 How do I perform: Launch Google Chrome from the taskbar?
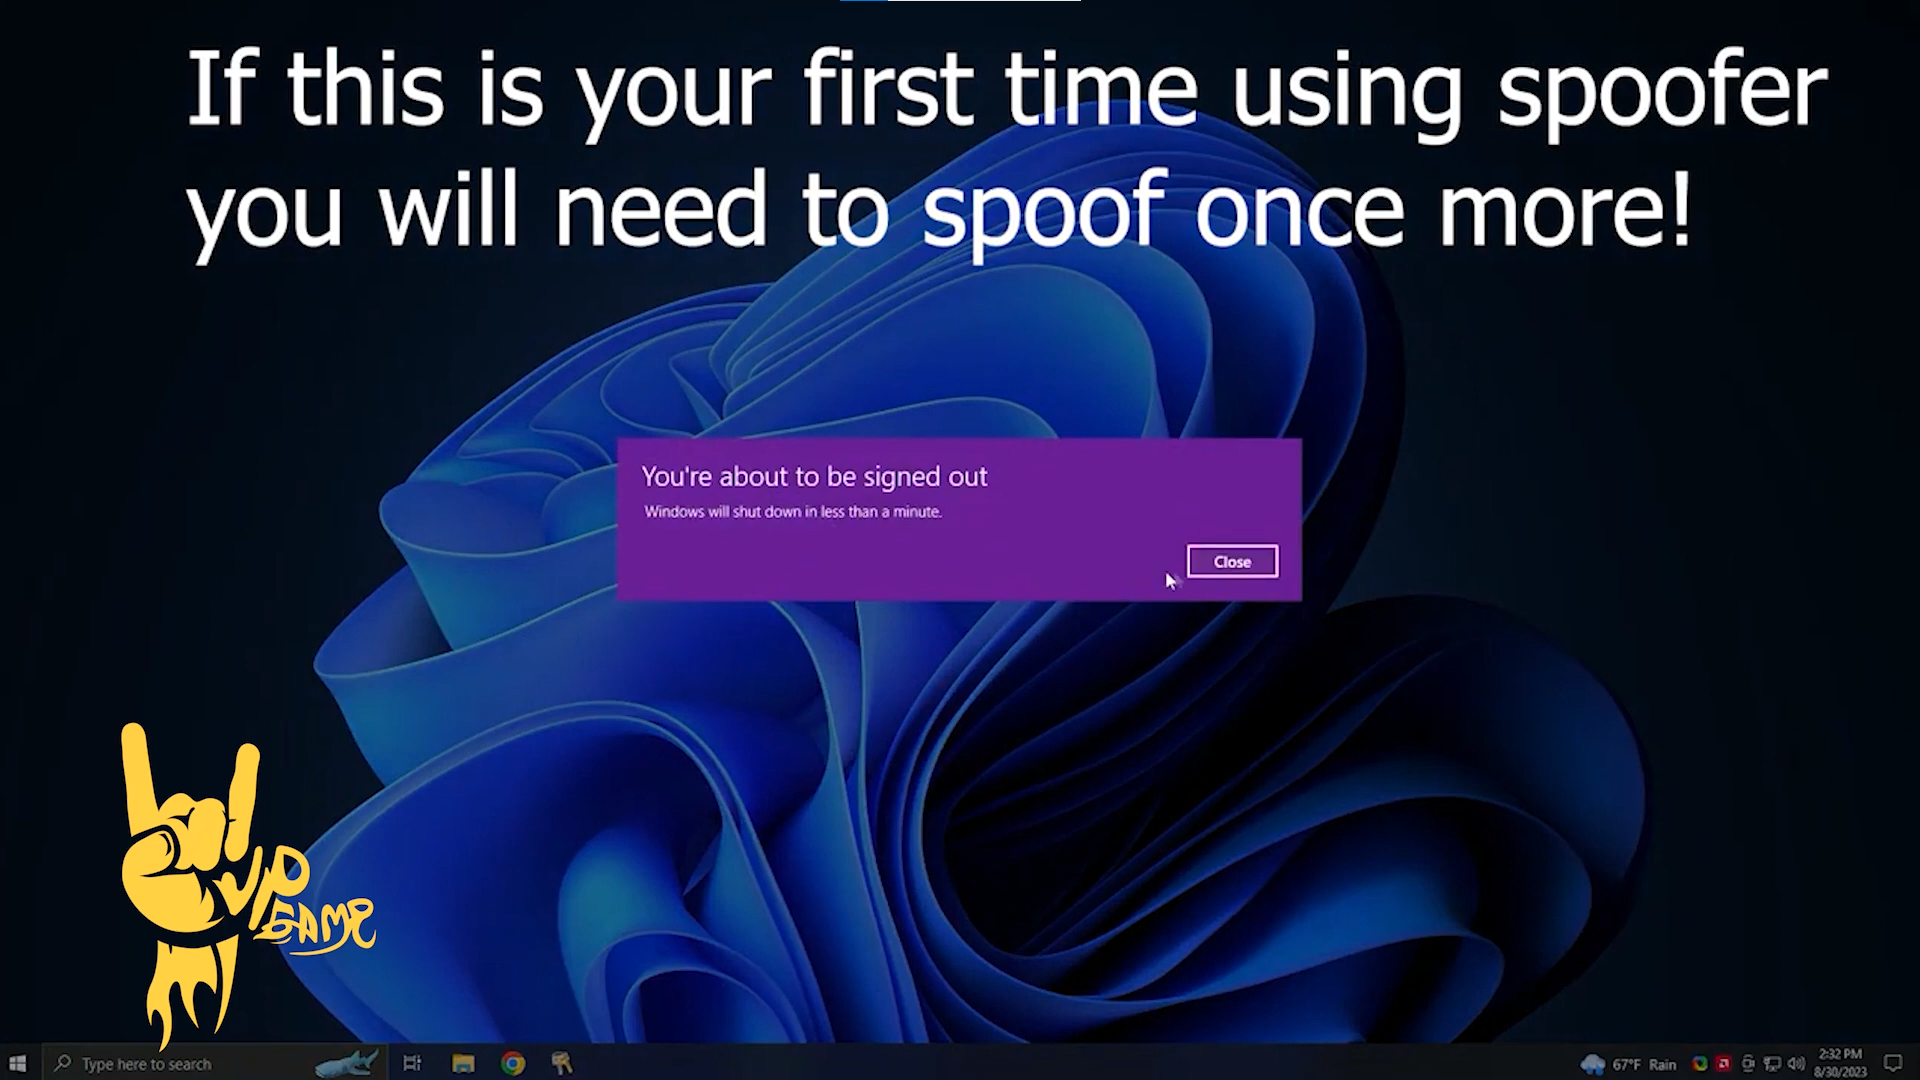click(x=513, y=1063)
